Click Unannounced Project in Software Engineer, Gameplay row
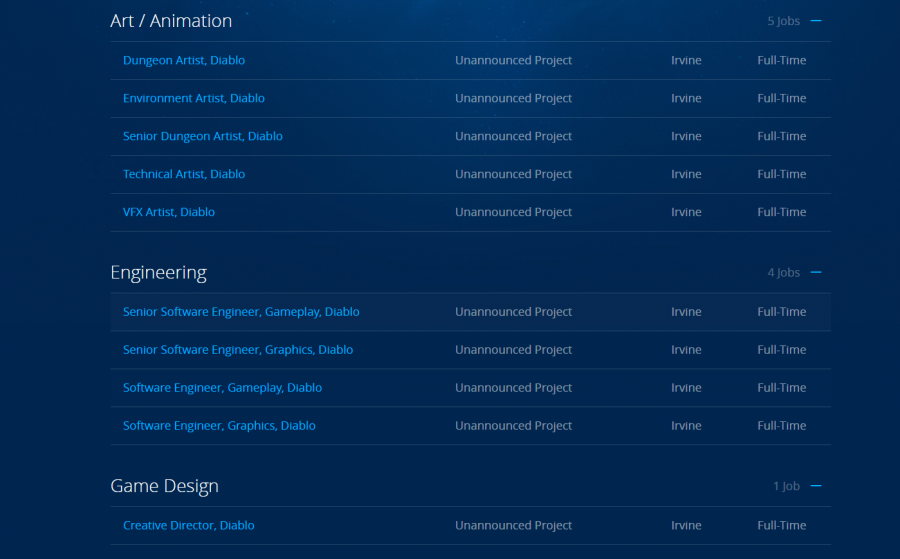 (513, 387)
